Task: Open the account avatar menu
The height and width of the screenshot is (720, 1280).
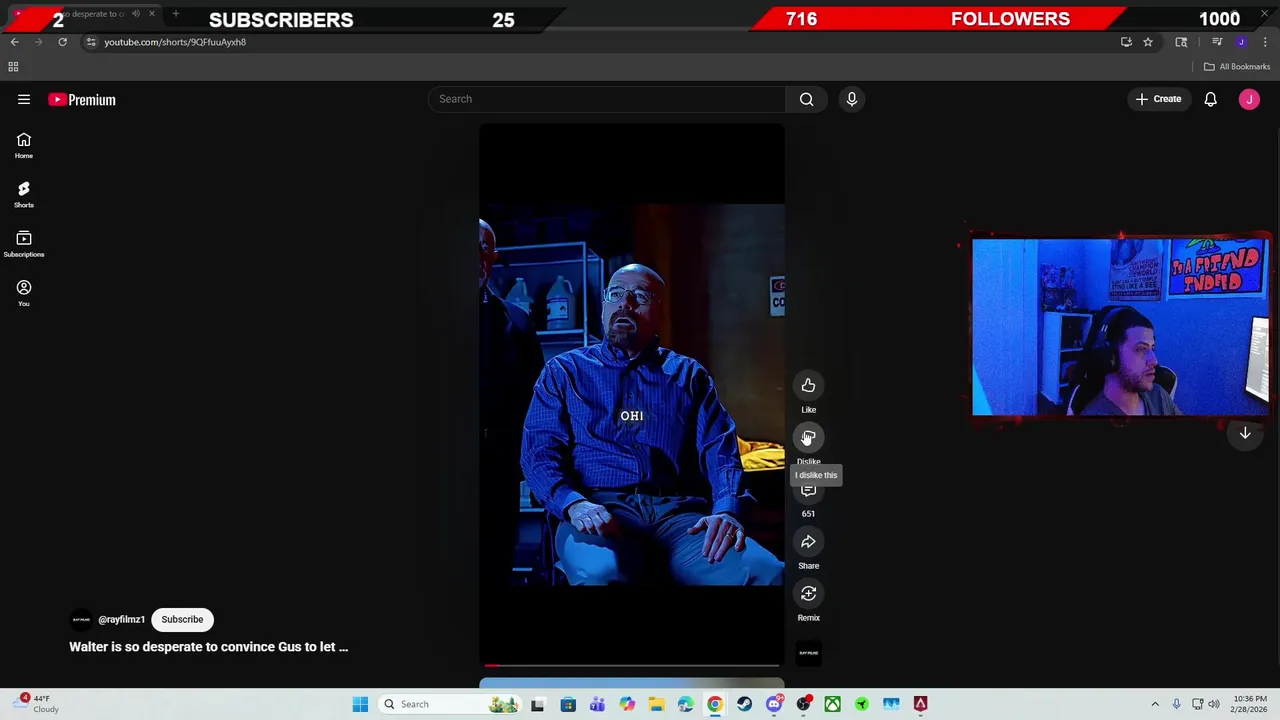Action: pyautogui.click(x=1249, y=99)
